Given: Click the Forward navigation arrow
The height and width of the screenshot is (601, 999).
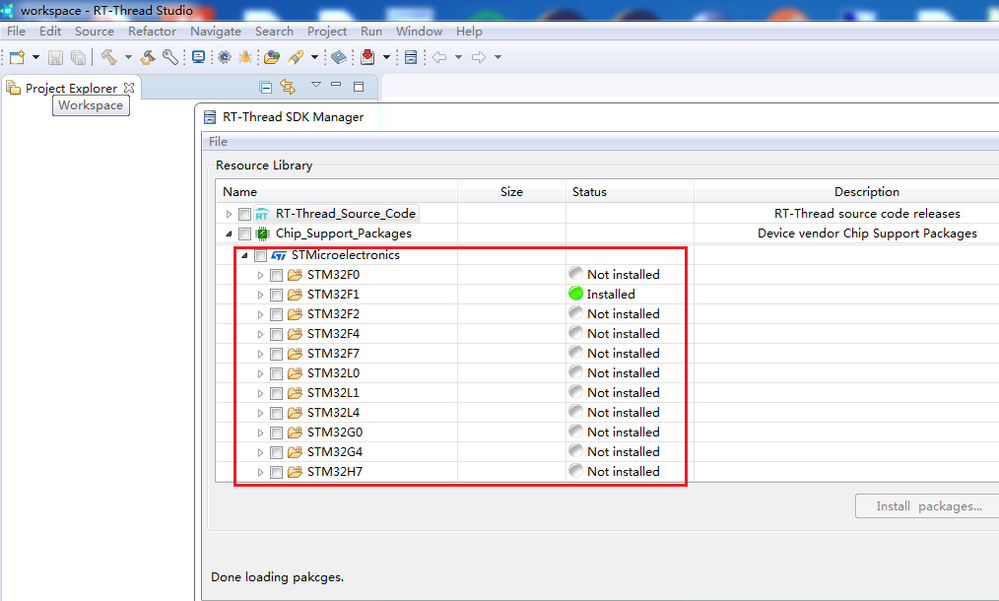Looking at the screenshot, I should tap(478, 57).
